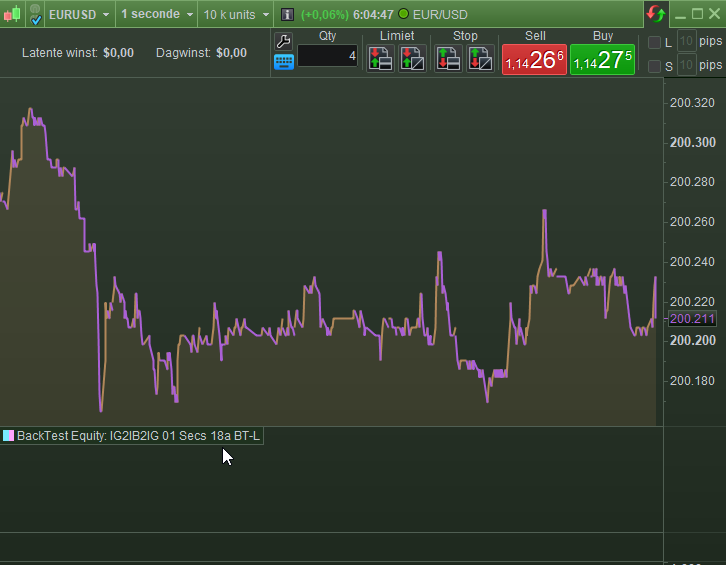Open the 1 seconde timeframe dropdown
The width and height of the screenshot is (726, 565).
click(157, 14)
